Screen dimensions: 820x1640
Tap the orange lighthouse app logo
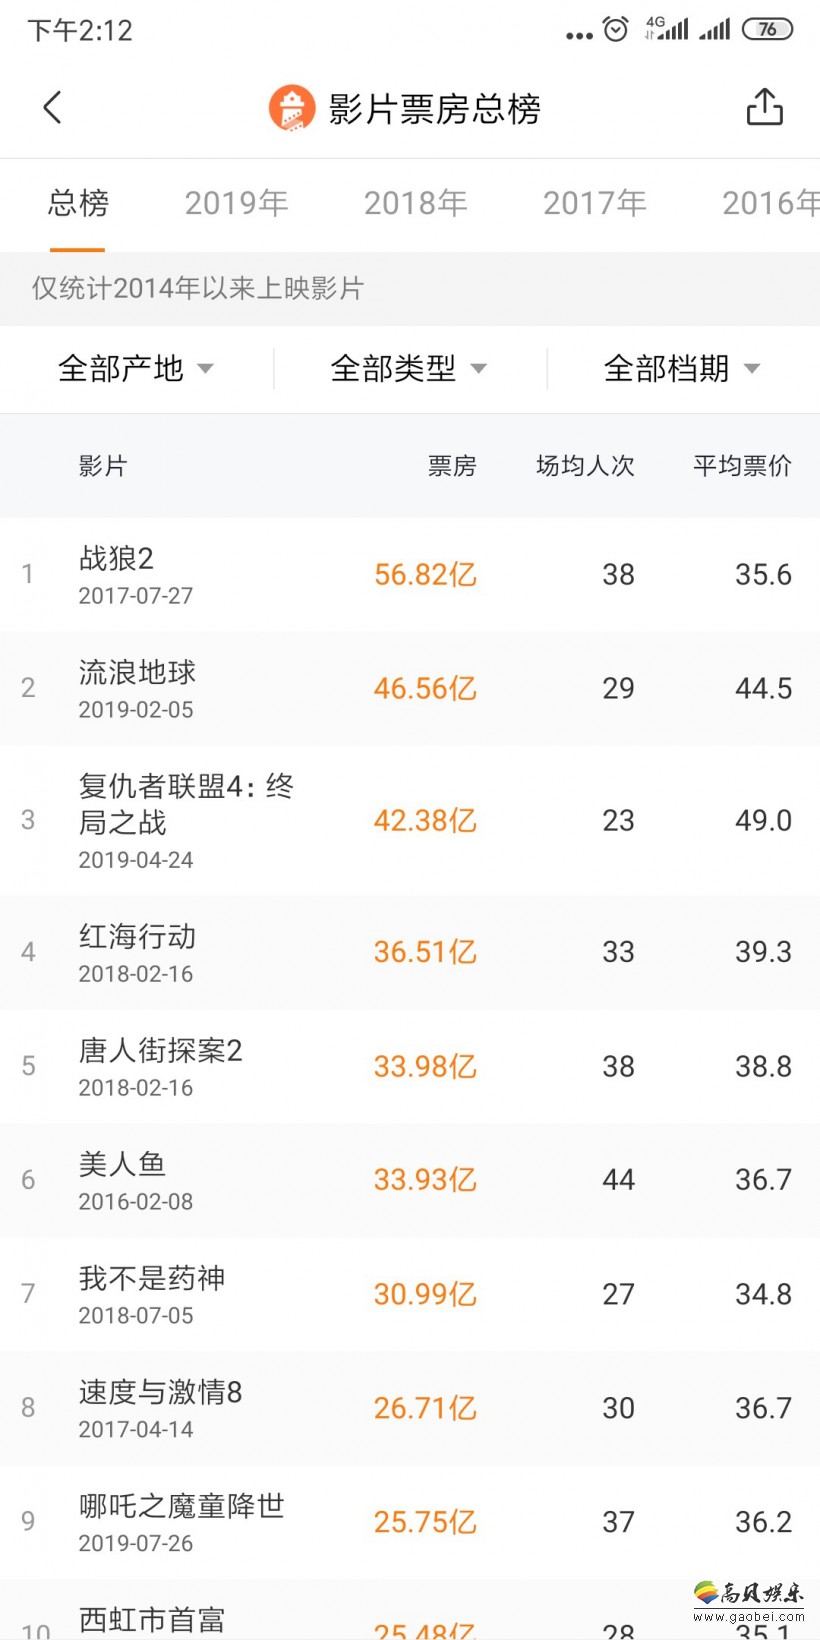point(292,108)
